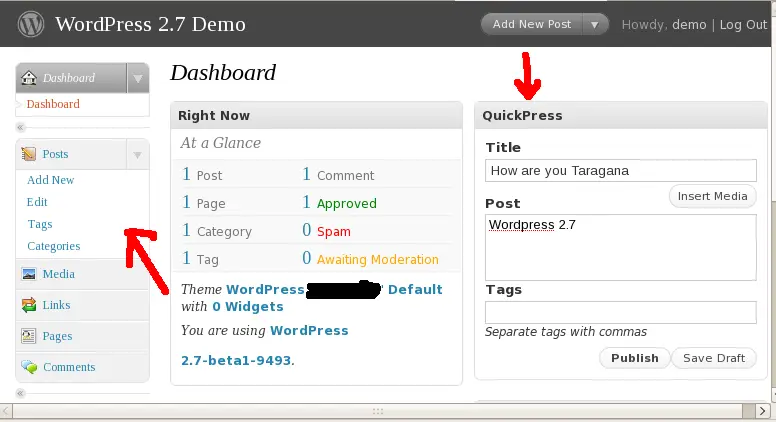
Task: Click the Default theme link
Action: (415, 289)
